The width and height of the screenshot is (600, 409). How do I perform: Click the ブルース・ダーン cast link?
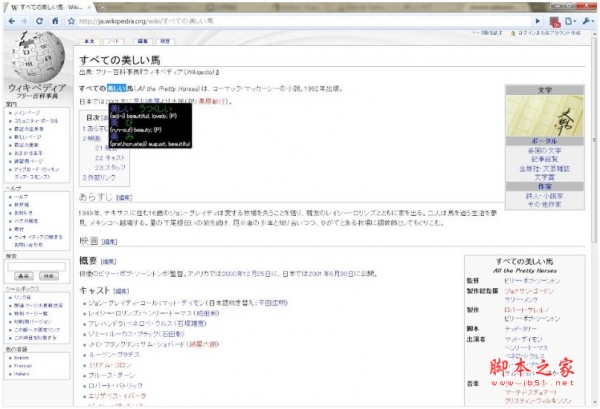coord(112,375)
